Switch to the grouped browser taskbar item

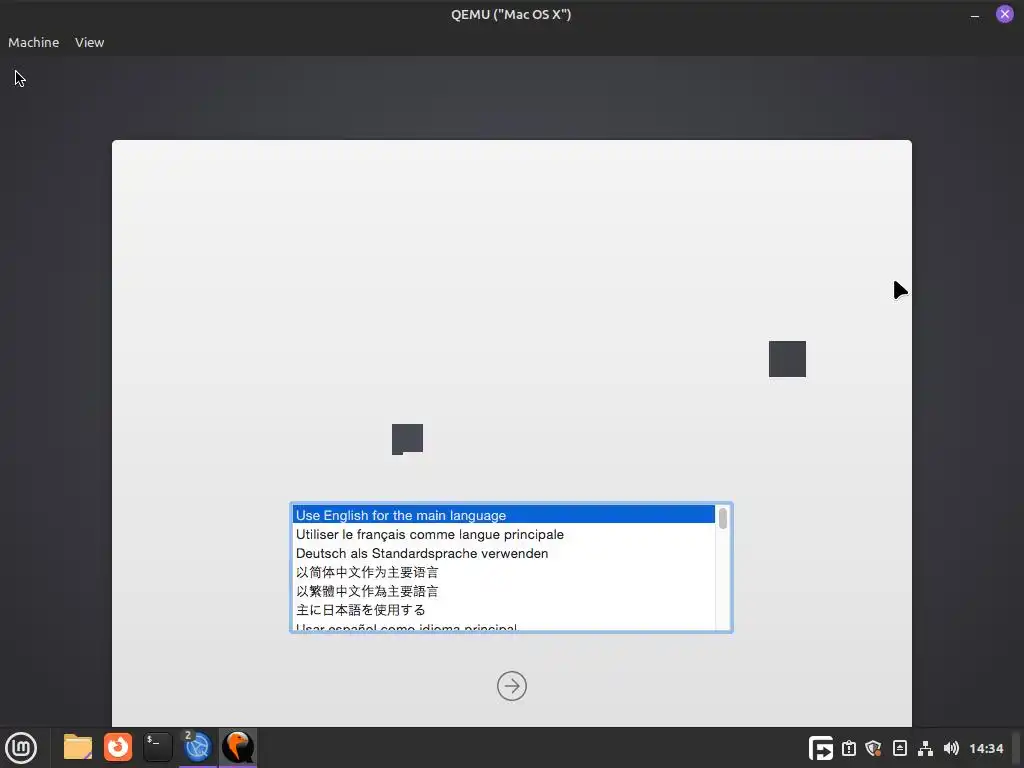pyautogui.click(x=197, y=747)
